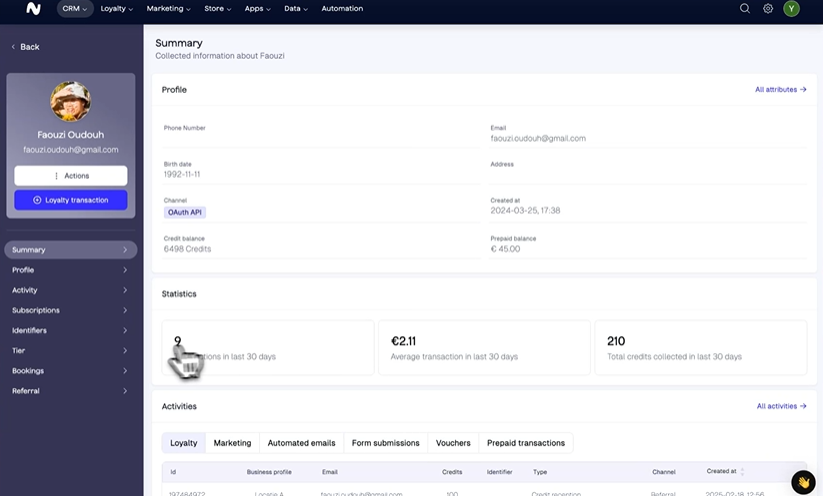This screenshot has height=496, width=823.
Task: Click the Channel column header
Action: tap(663, 472)
